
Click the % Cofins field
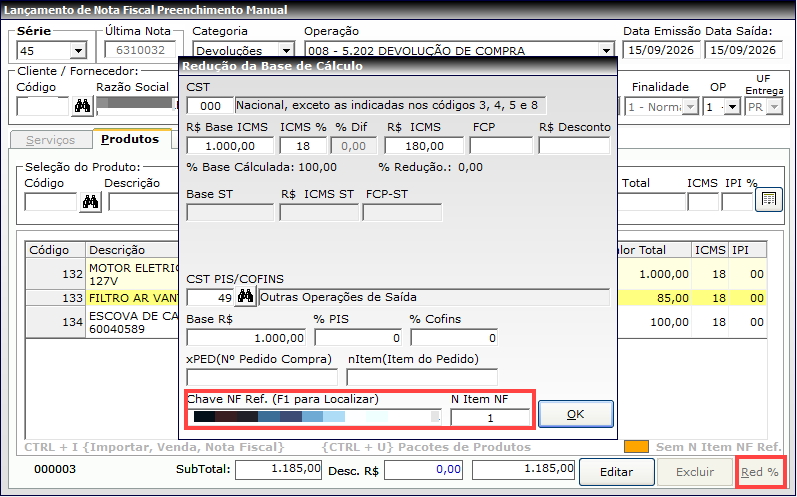point(454,338)
